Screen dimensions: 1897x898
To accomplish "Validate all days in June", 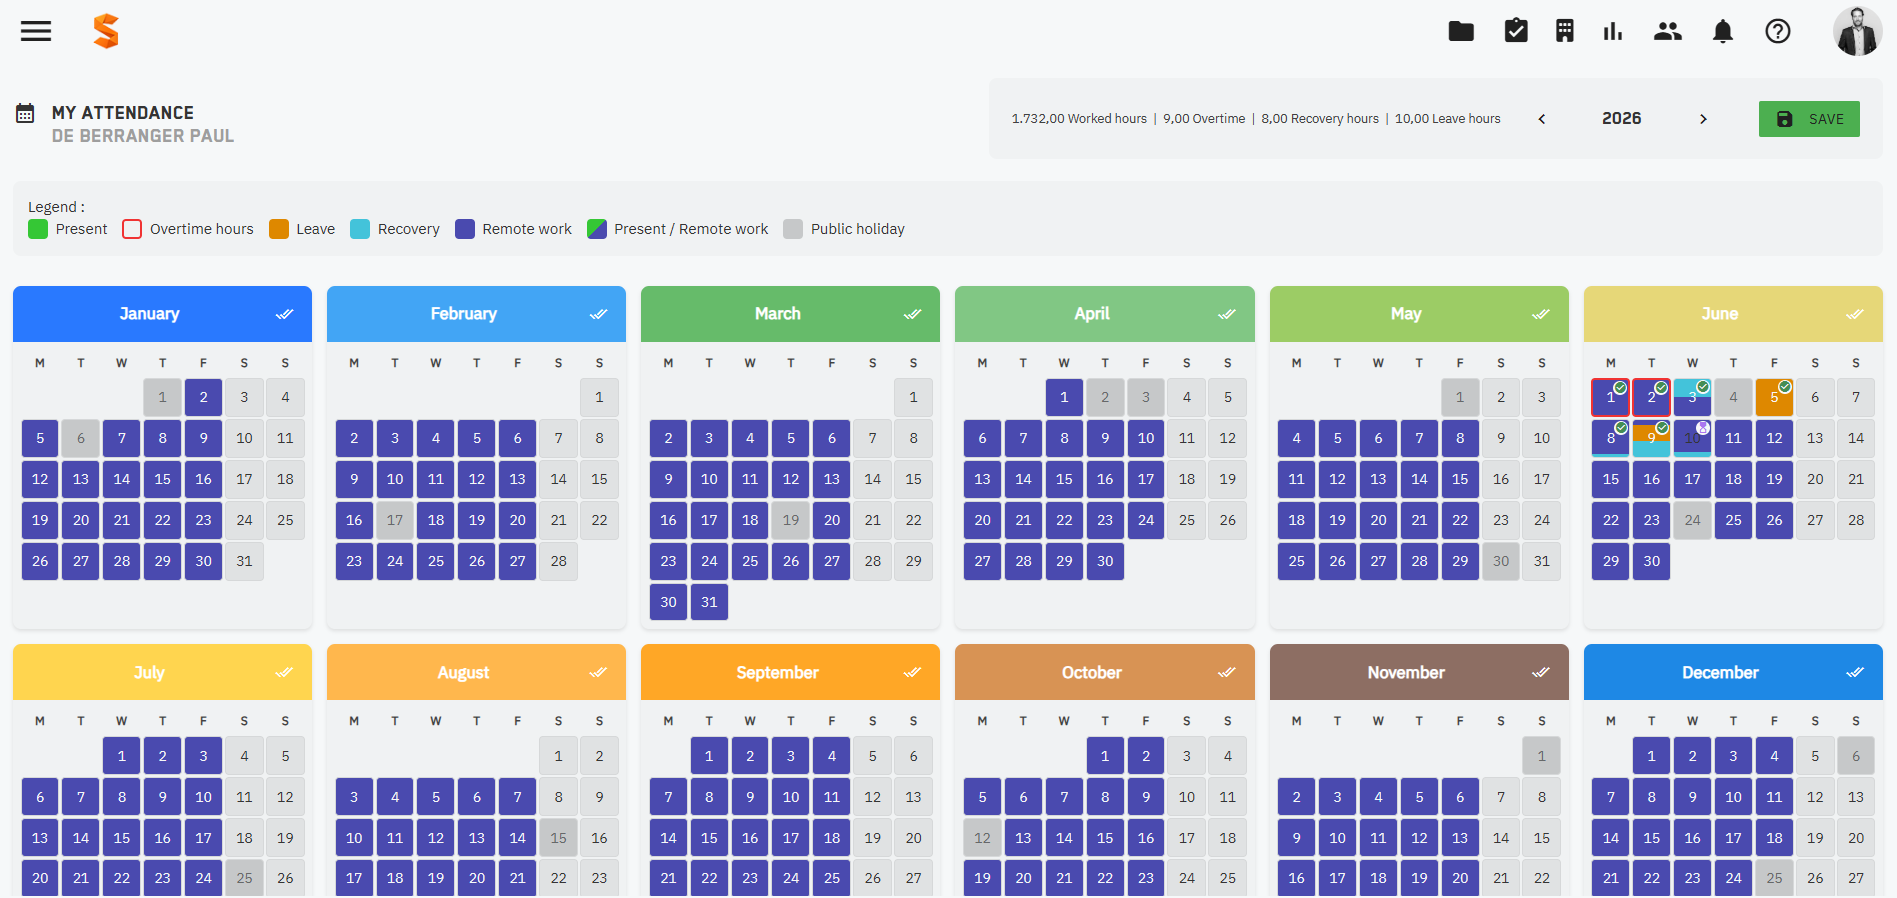I will pyautogui.click(x=1854, y=314).
